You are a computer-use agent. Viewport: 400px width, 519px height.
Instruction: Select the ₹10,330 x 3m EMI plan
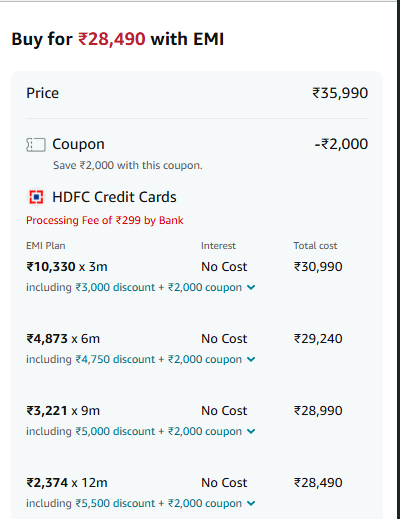67,267
